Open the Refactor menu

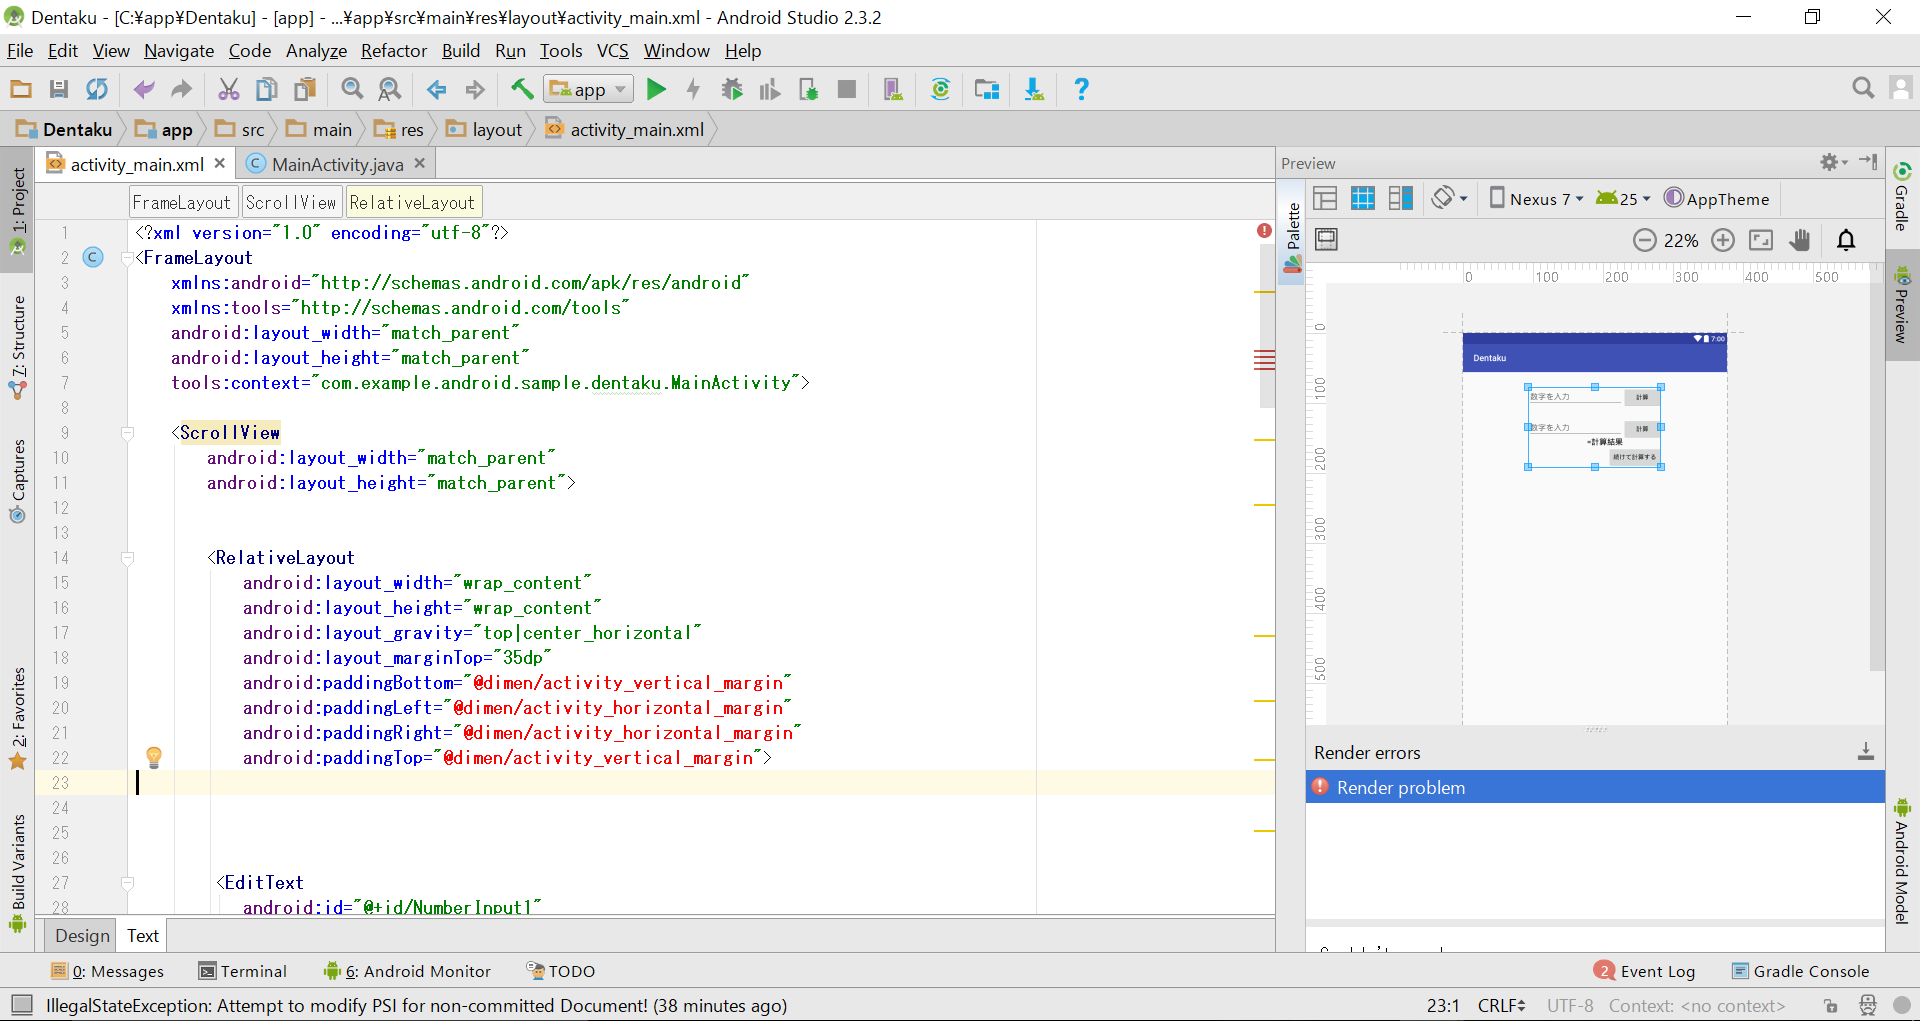pos(394,51)
